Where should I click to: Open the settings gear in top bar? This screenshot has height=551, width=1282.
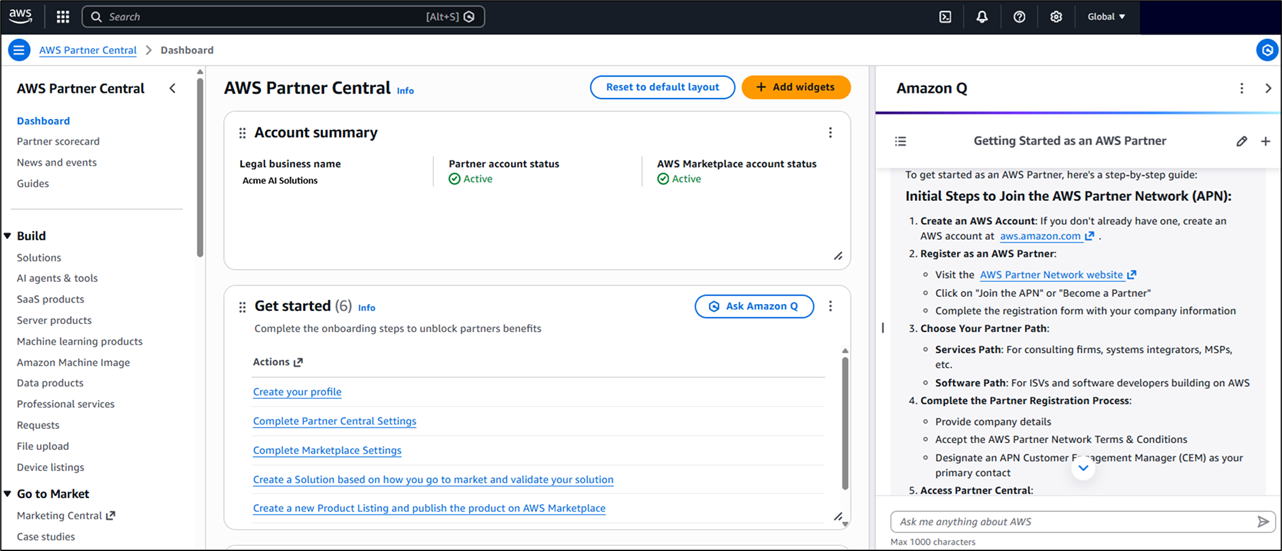1056,17
